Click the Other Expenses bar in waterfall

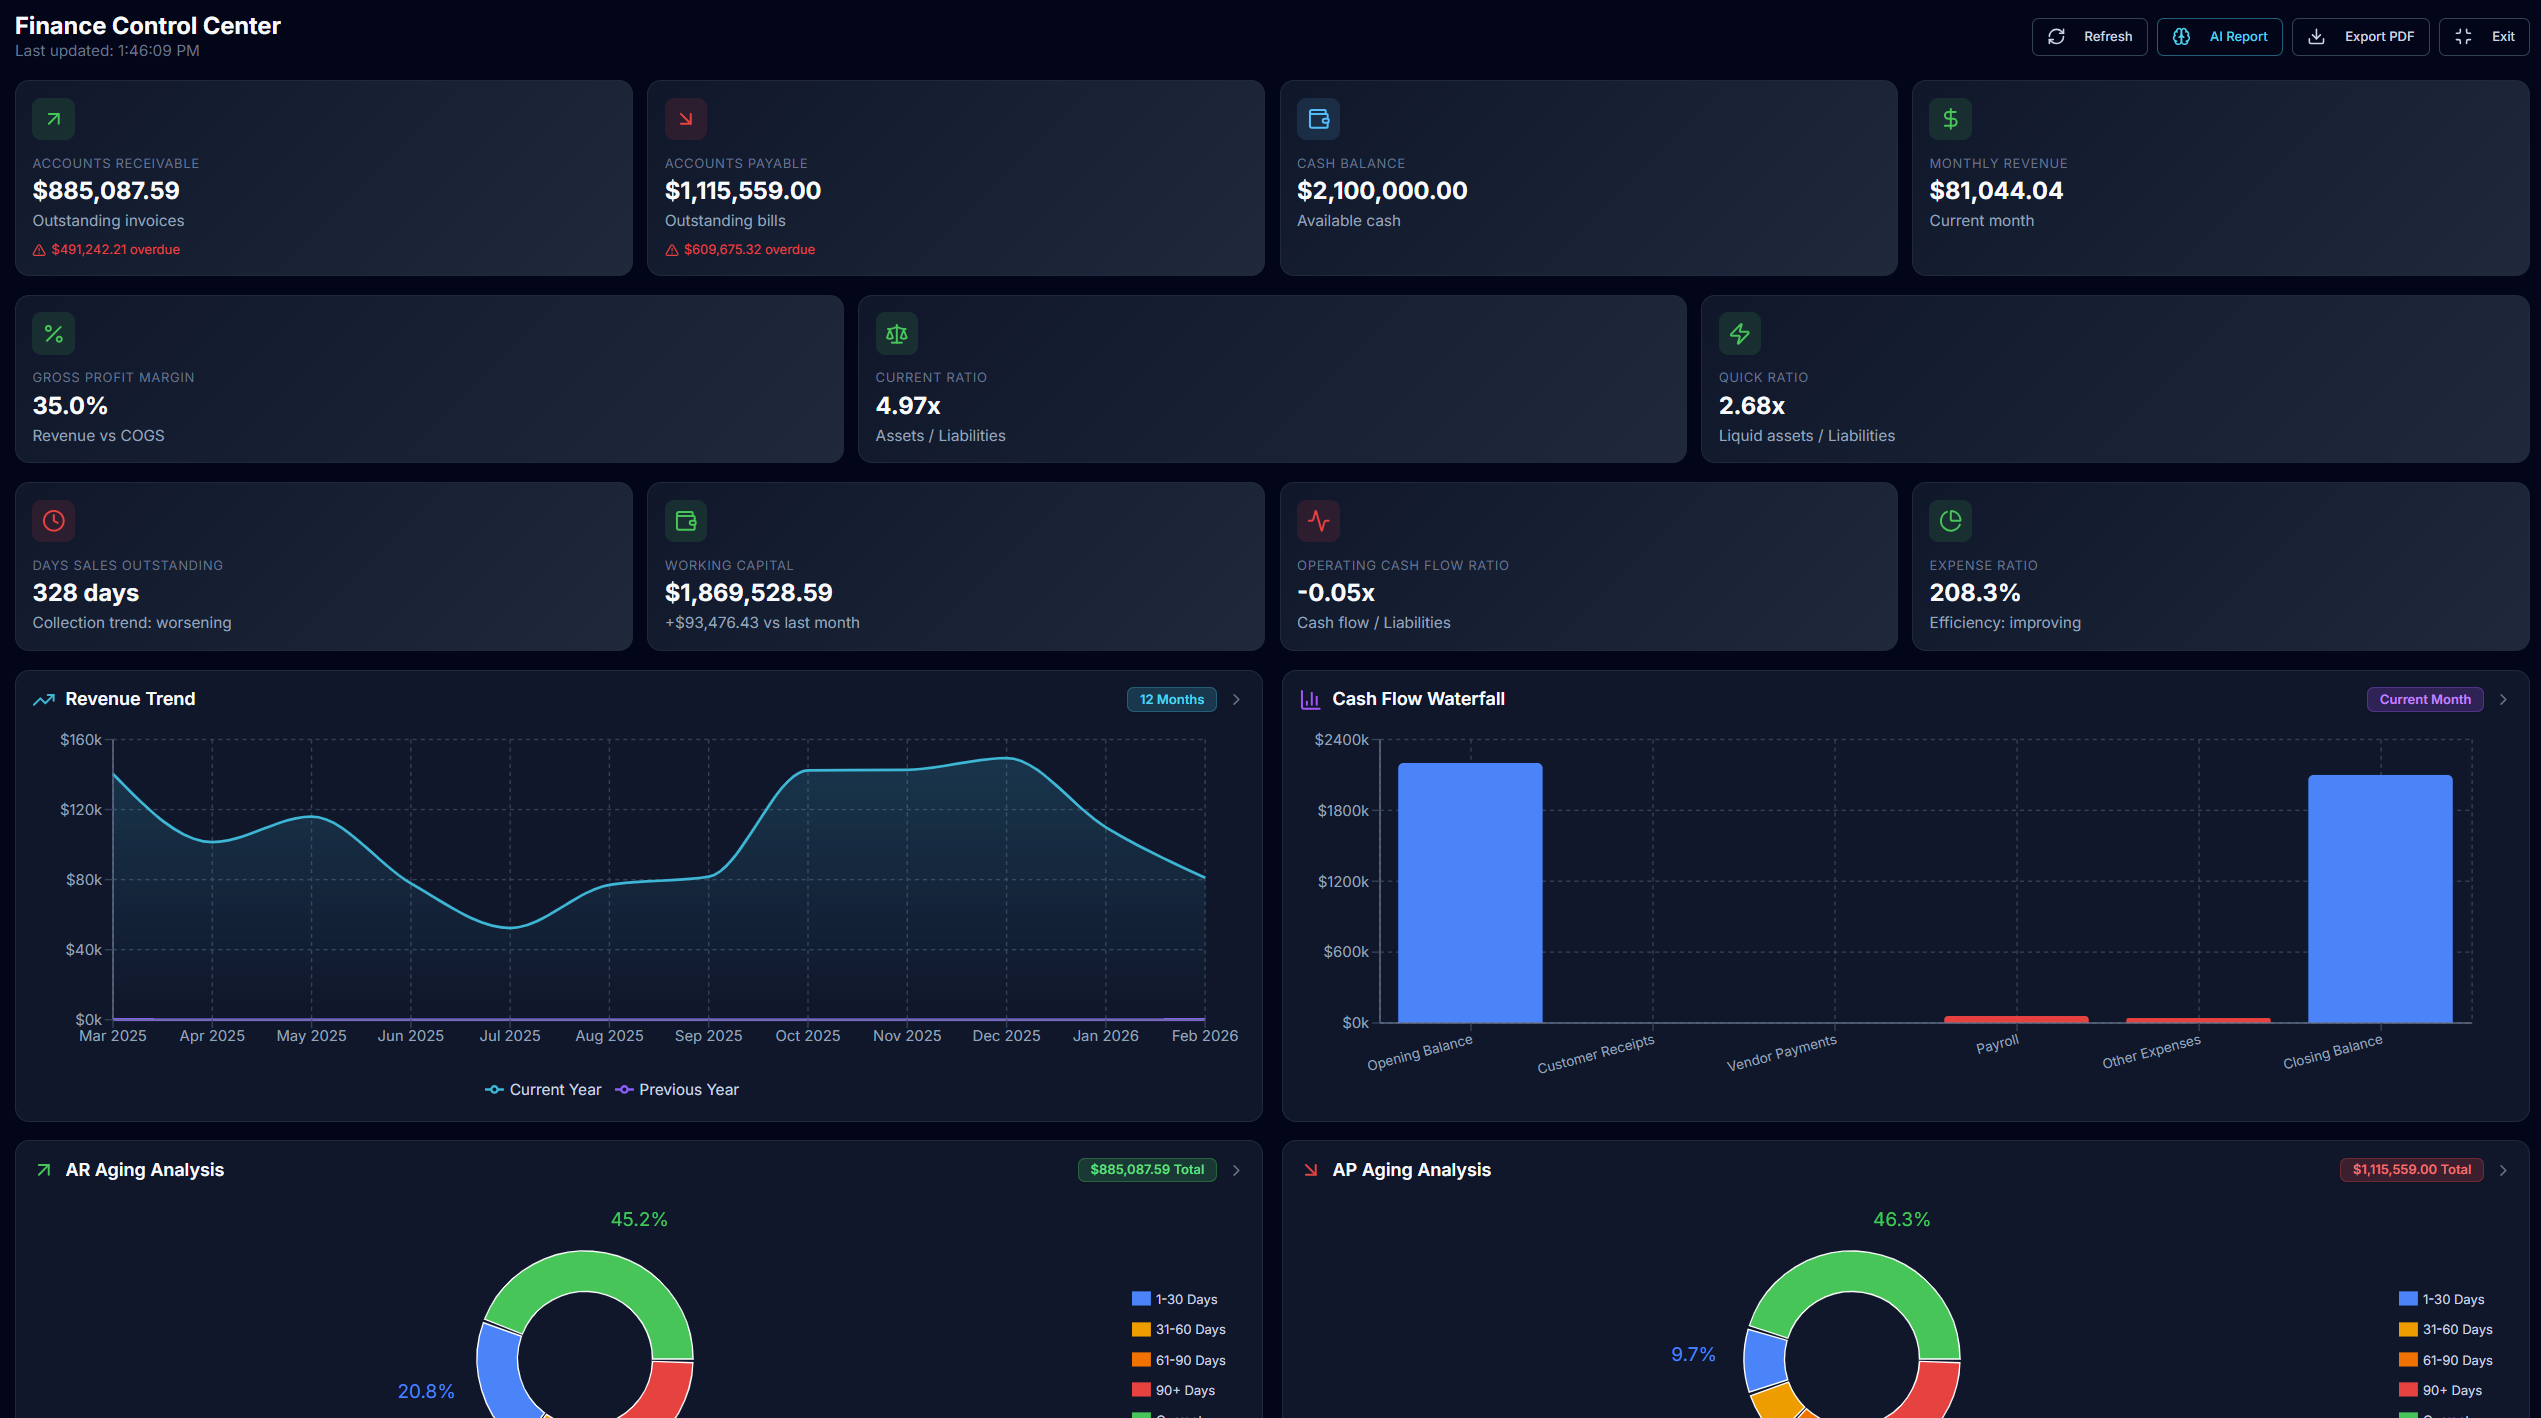coord(2198,1020)
